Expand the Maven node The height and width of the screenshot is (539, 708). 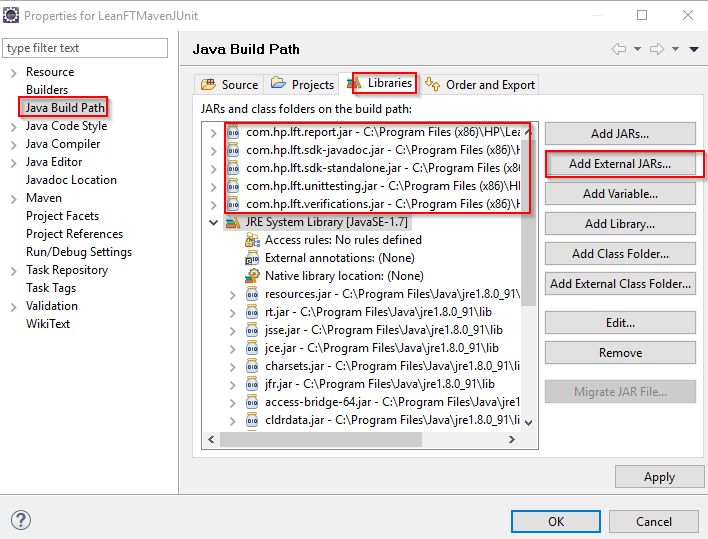coord(14,199)
